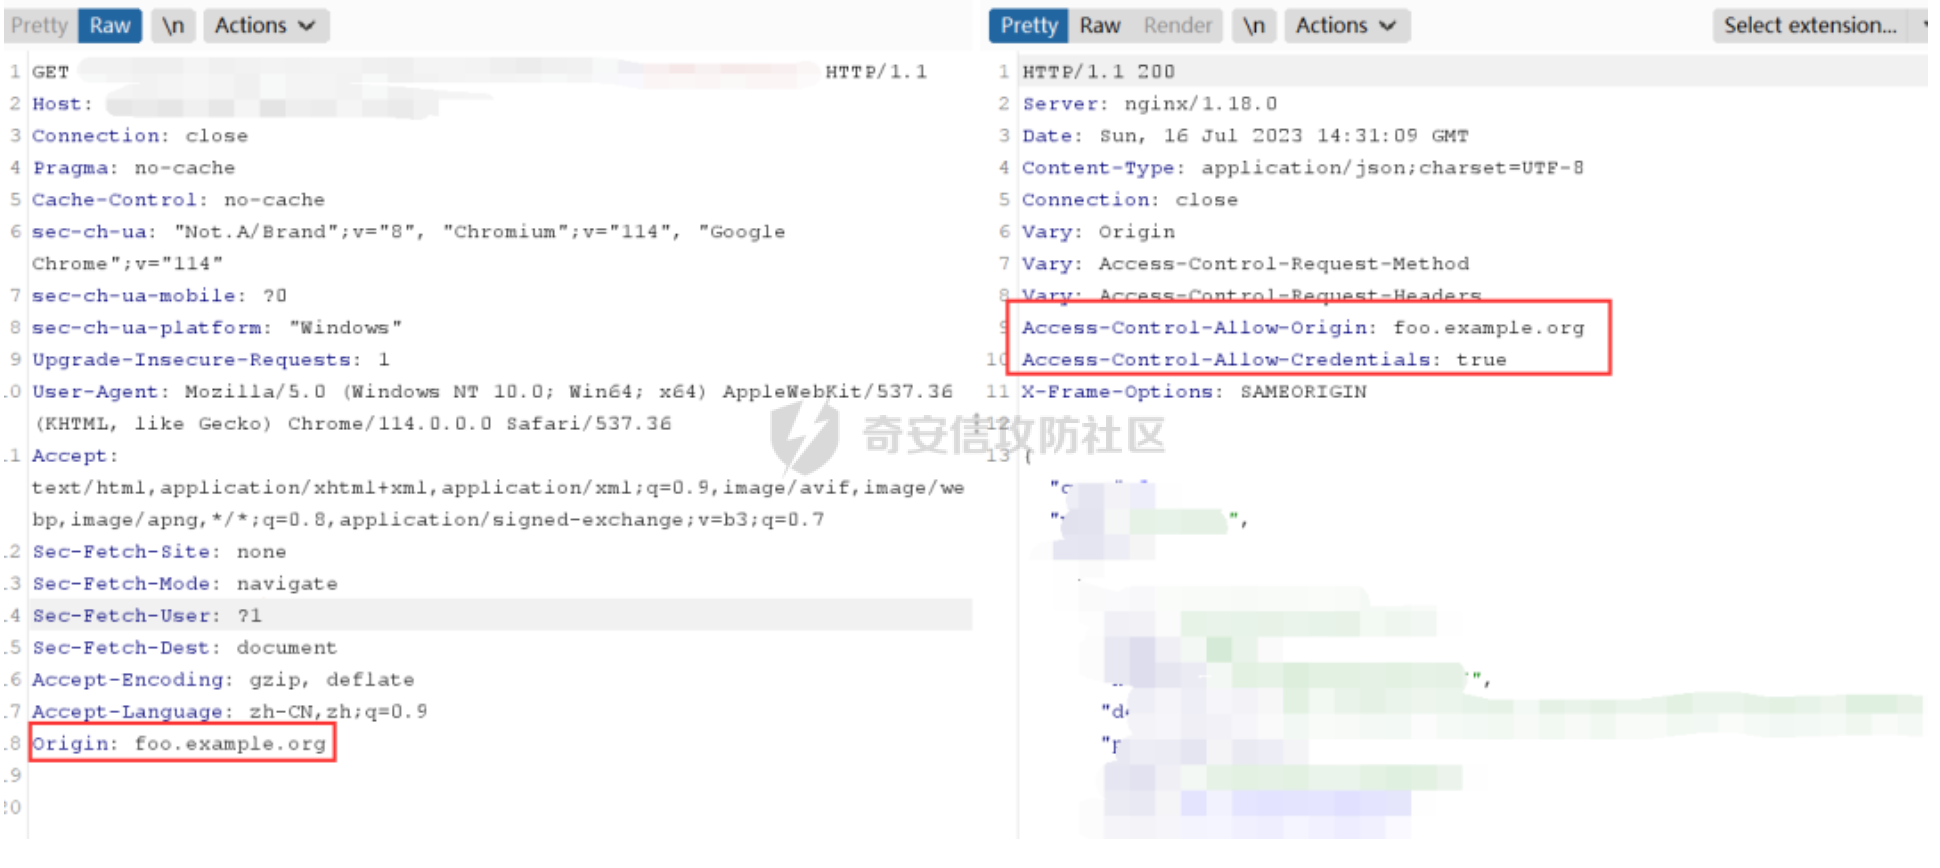Click the User-Agent request header line

pos(492,408)
